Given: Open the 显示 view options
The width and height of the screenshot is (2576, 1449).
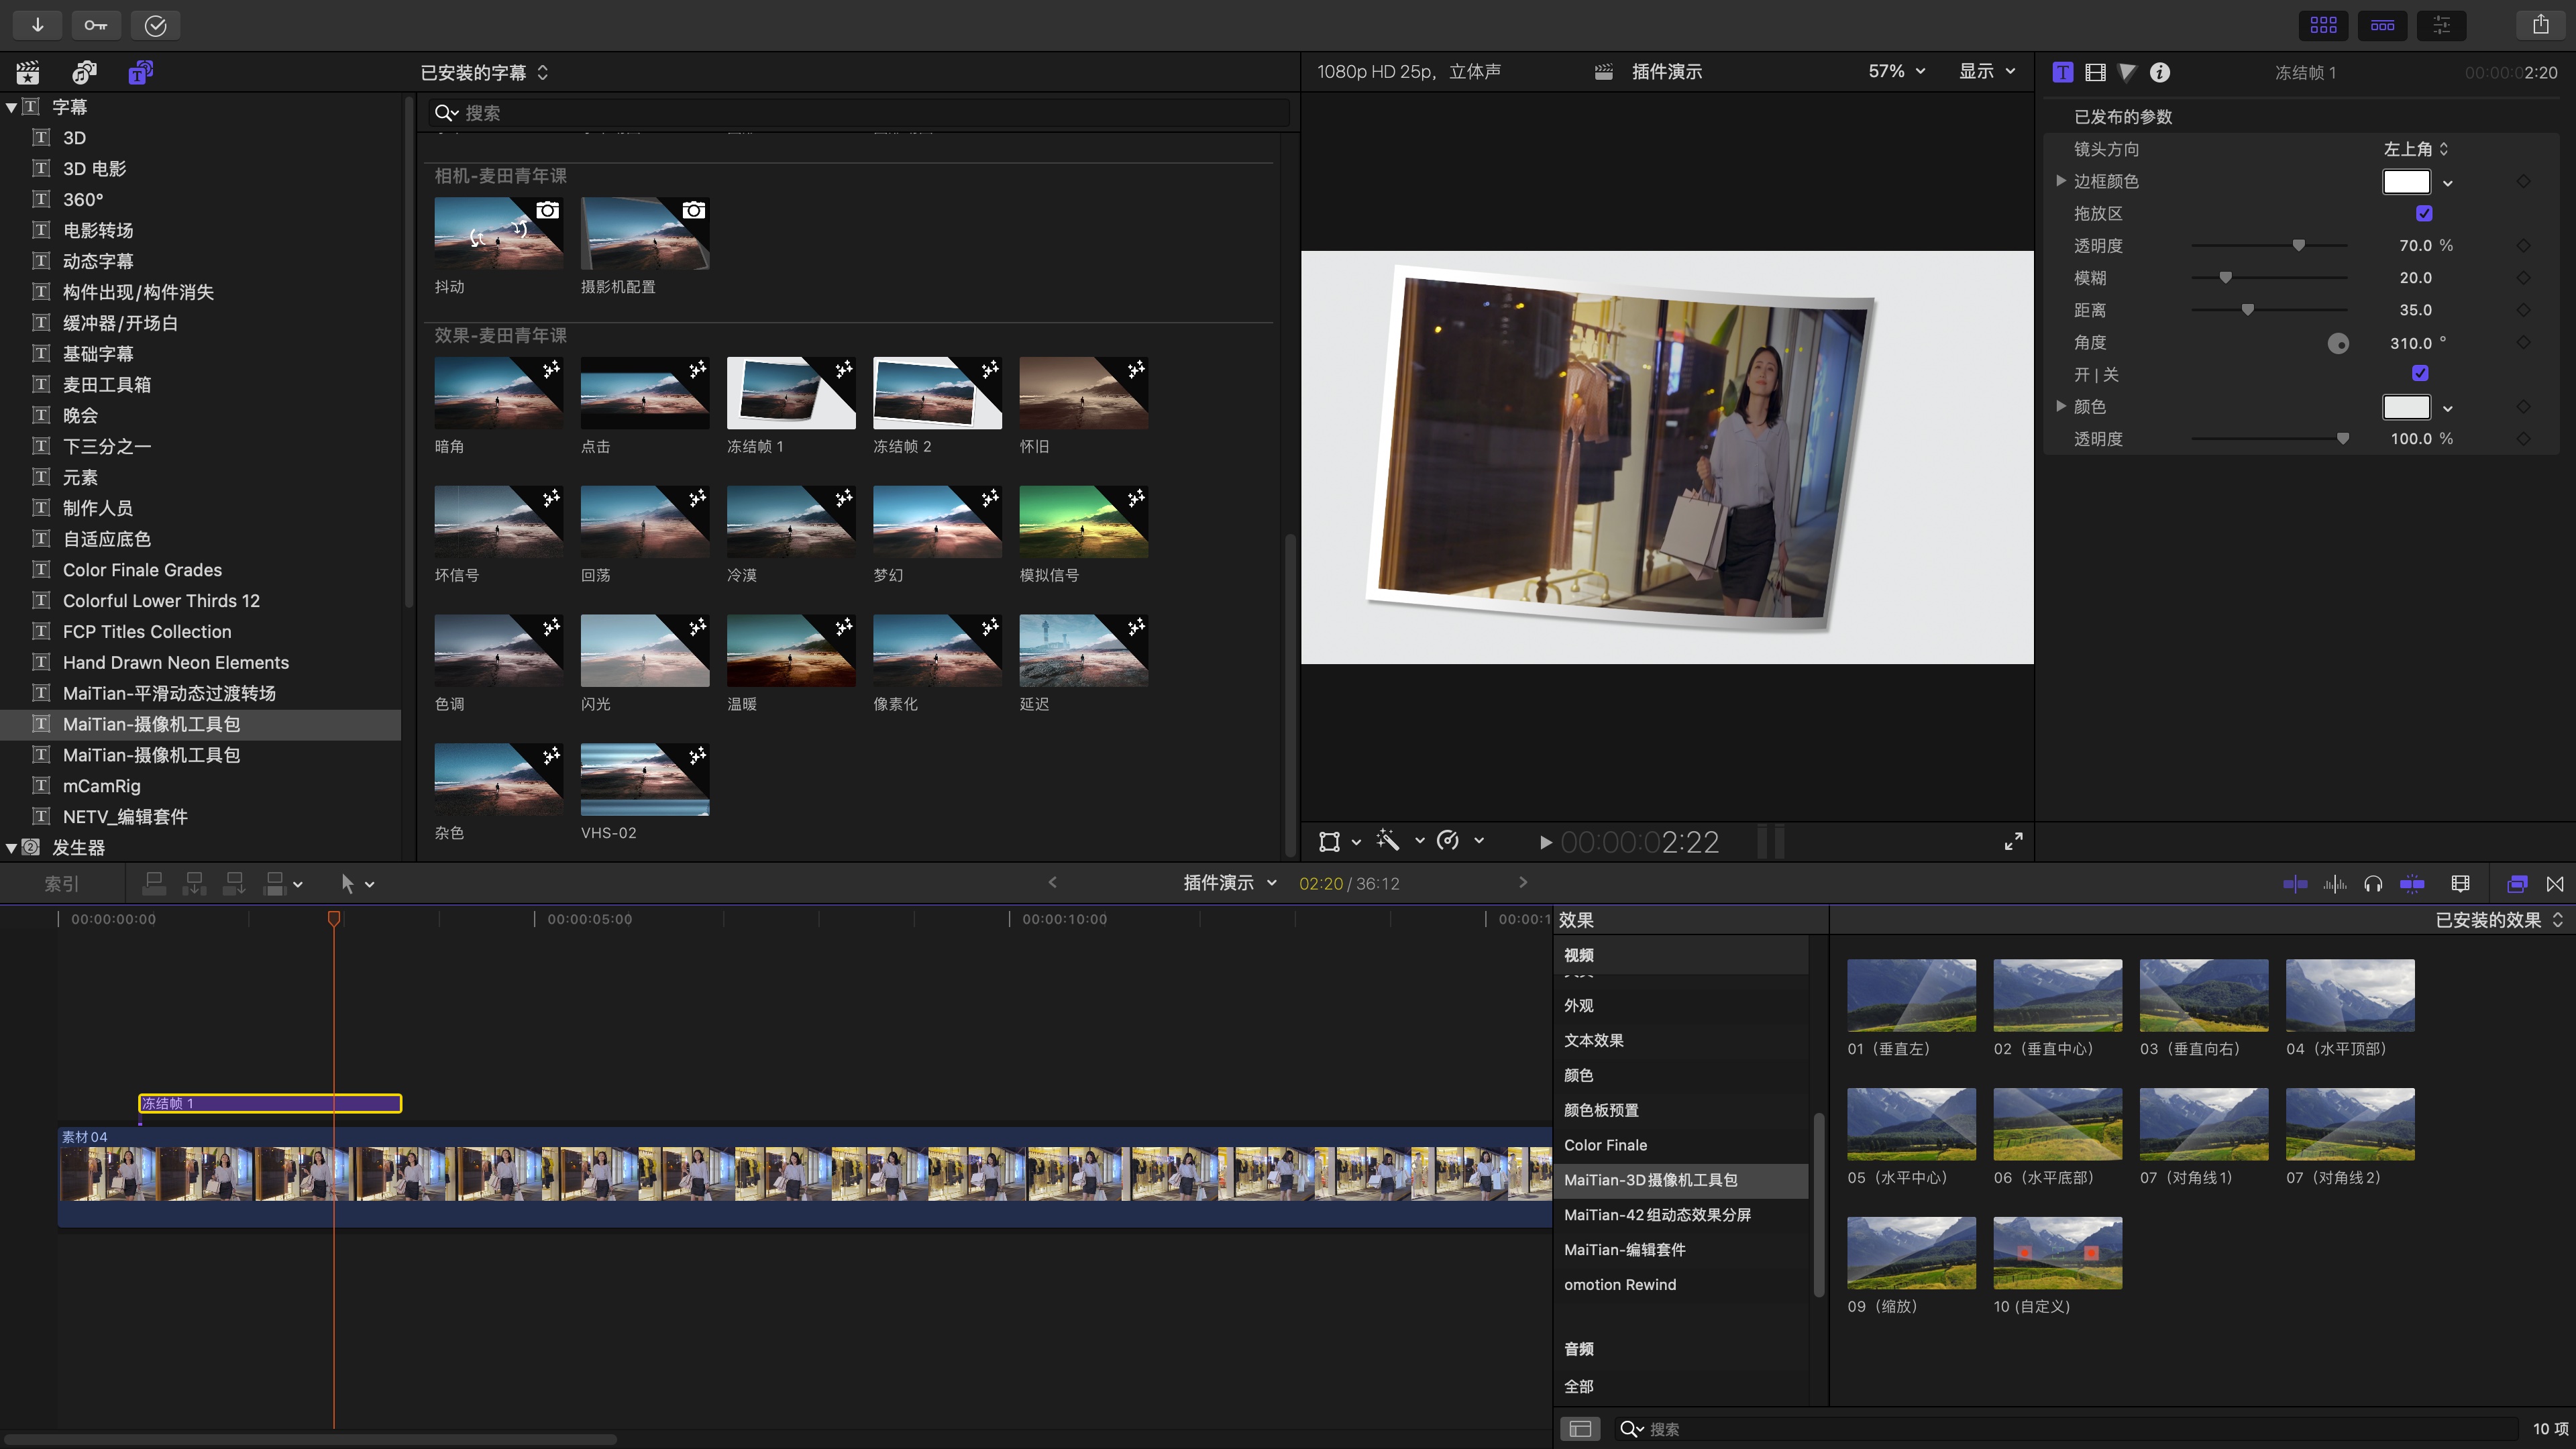Looking at the screenshot, I should [1986, 72].
